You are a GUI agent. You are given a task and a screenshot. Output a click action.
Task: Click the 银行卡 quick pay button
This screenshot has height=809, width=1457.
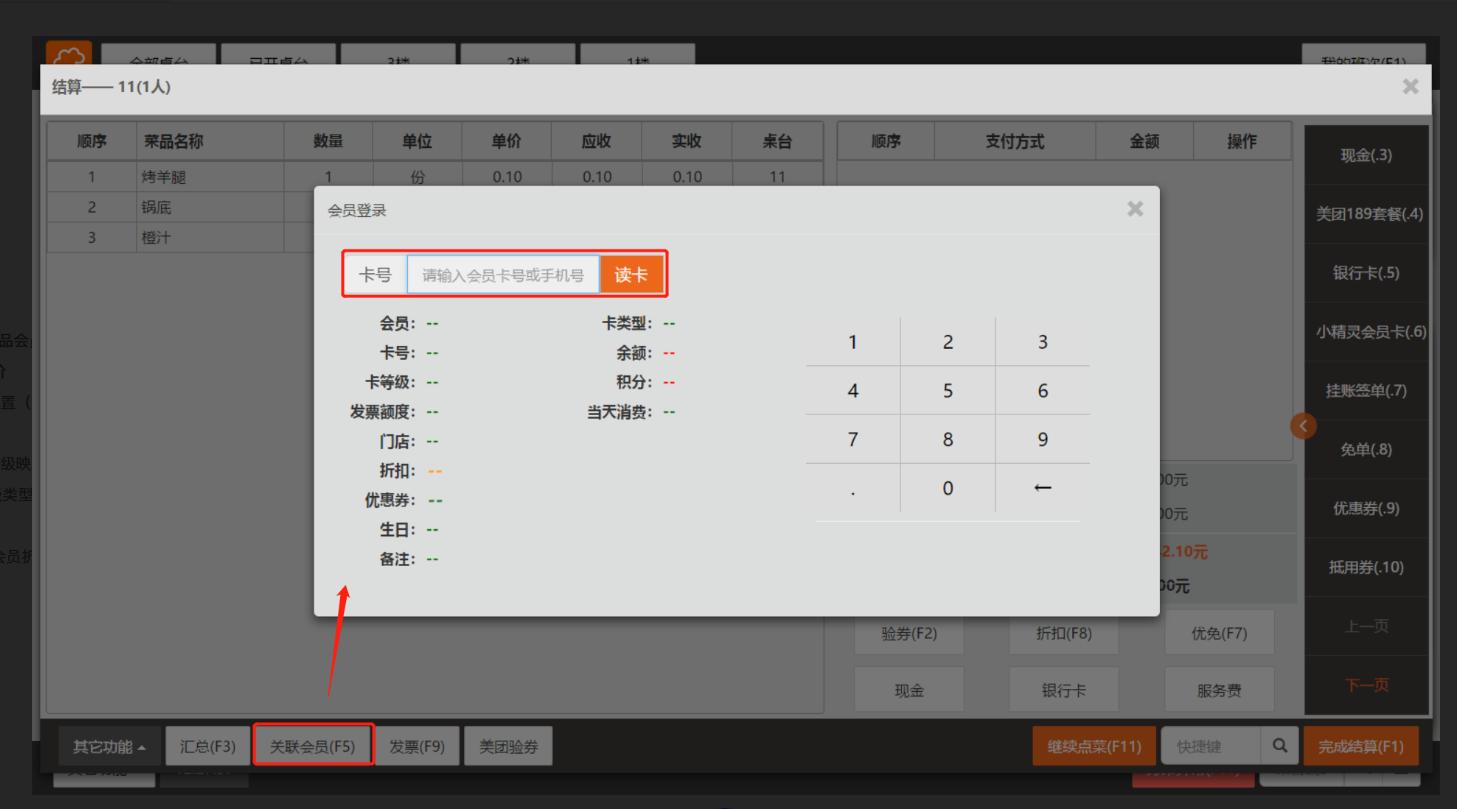click(1064, 690)
